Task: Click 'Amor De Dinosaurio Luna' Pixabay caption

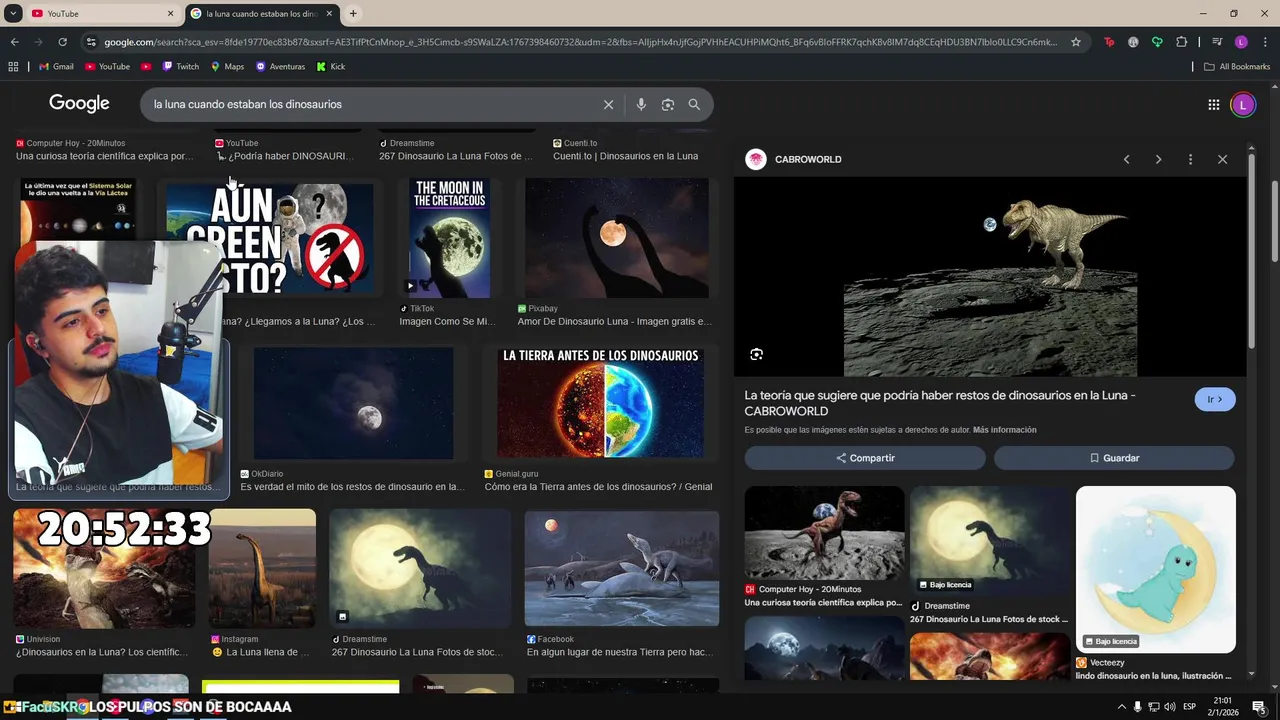Action: 615,322
